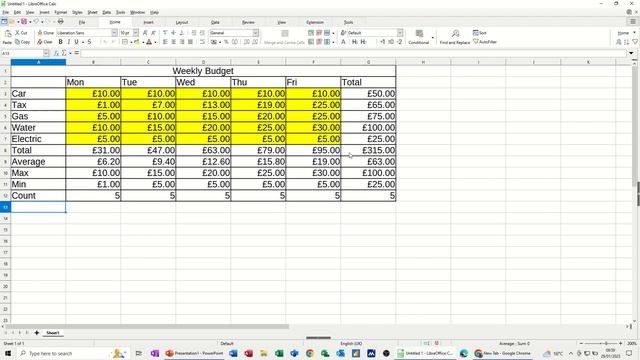Click the equals Formula icon by the formula bar
Screen dimensions: 640x360
(x=76, y=53)
